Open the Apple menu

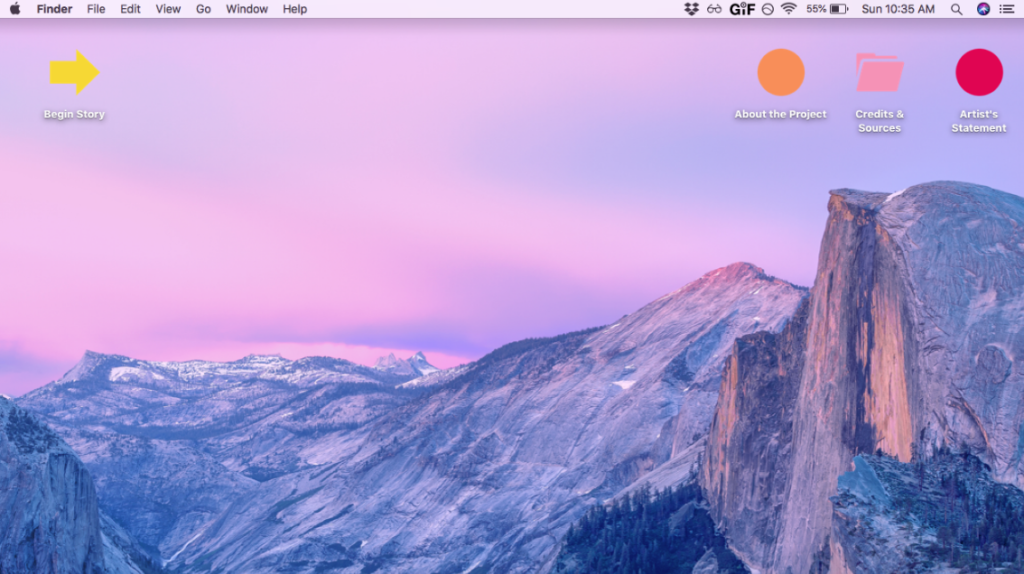[x=14, y=9]
